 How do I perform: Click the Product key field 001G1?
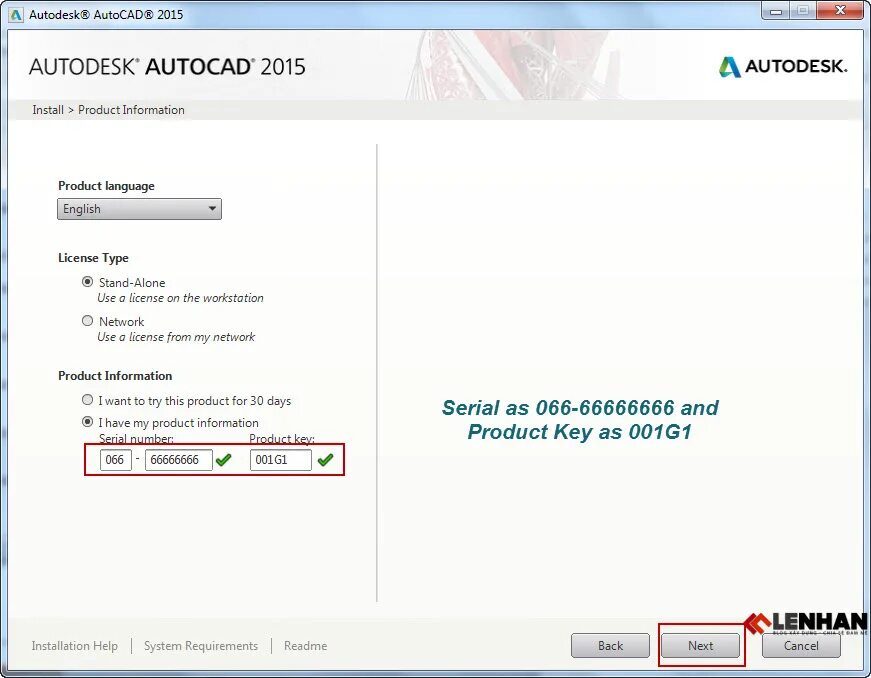coord(281,460)
